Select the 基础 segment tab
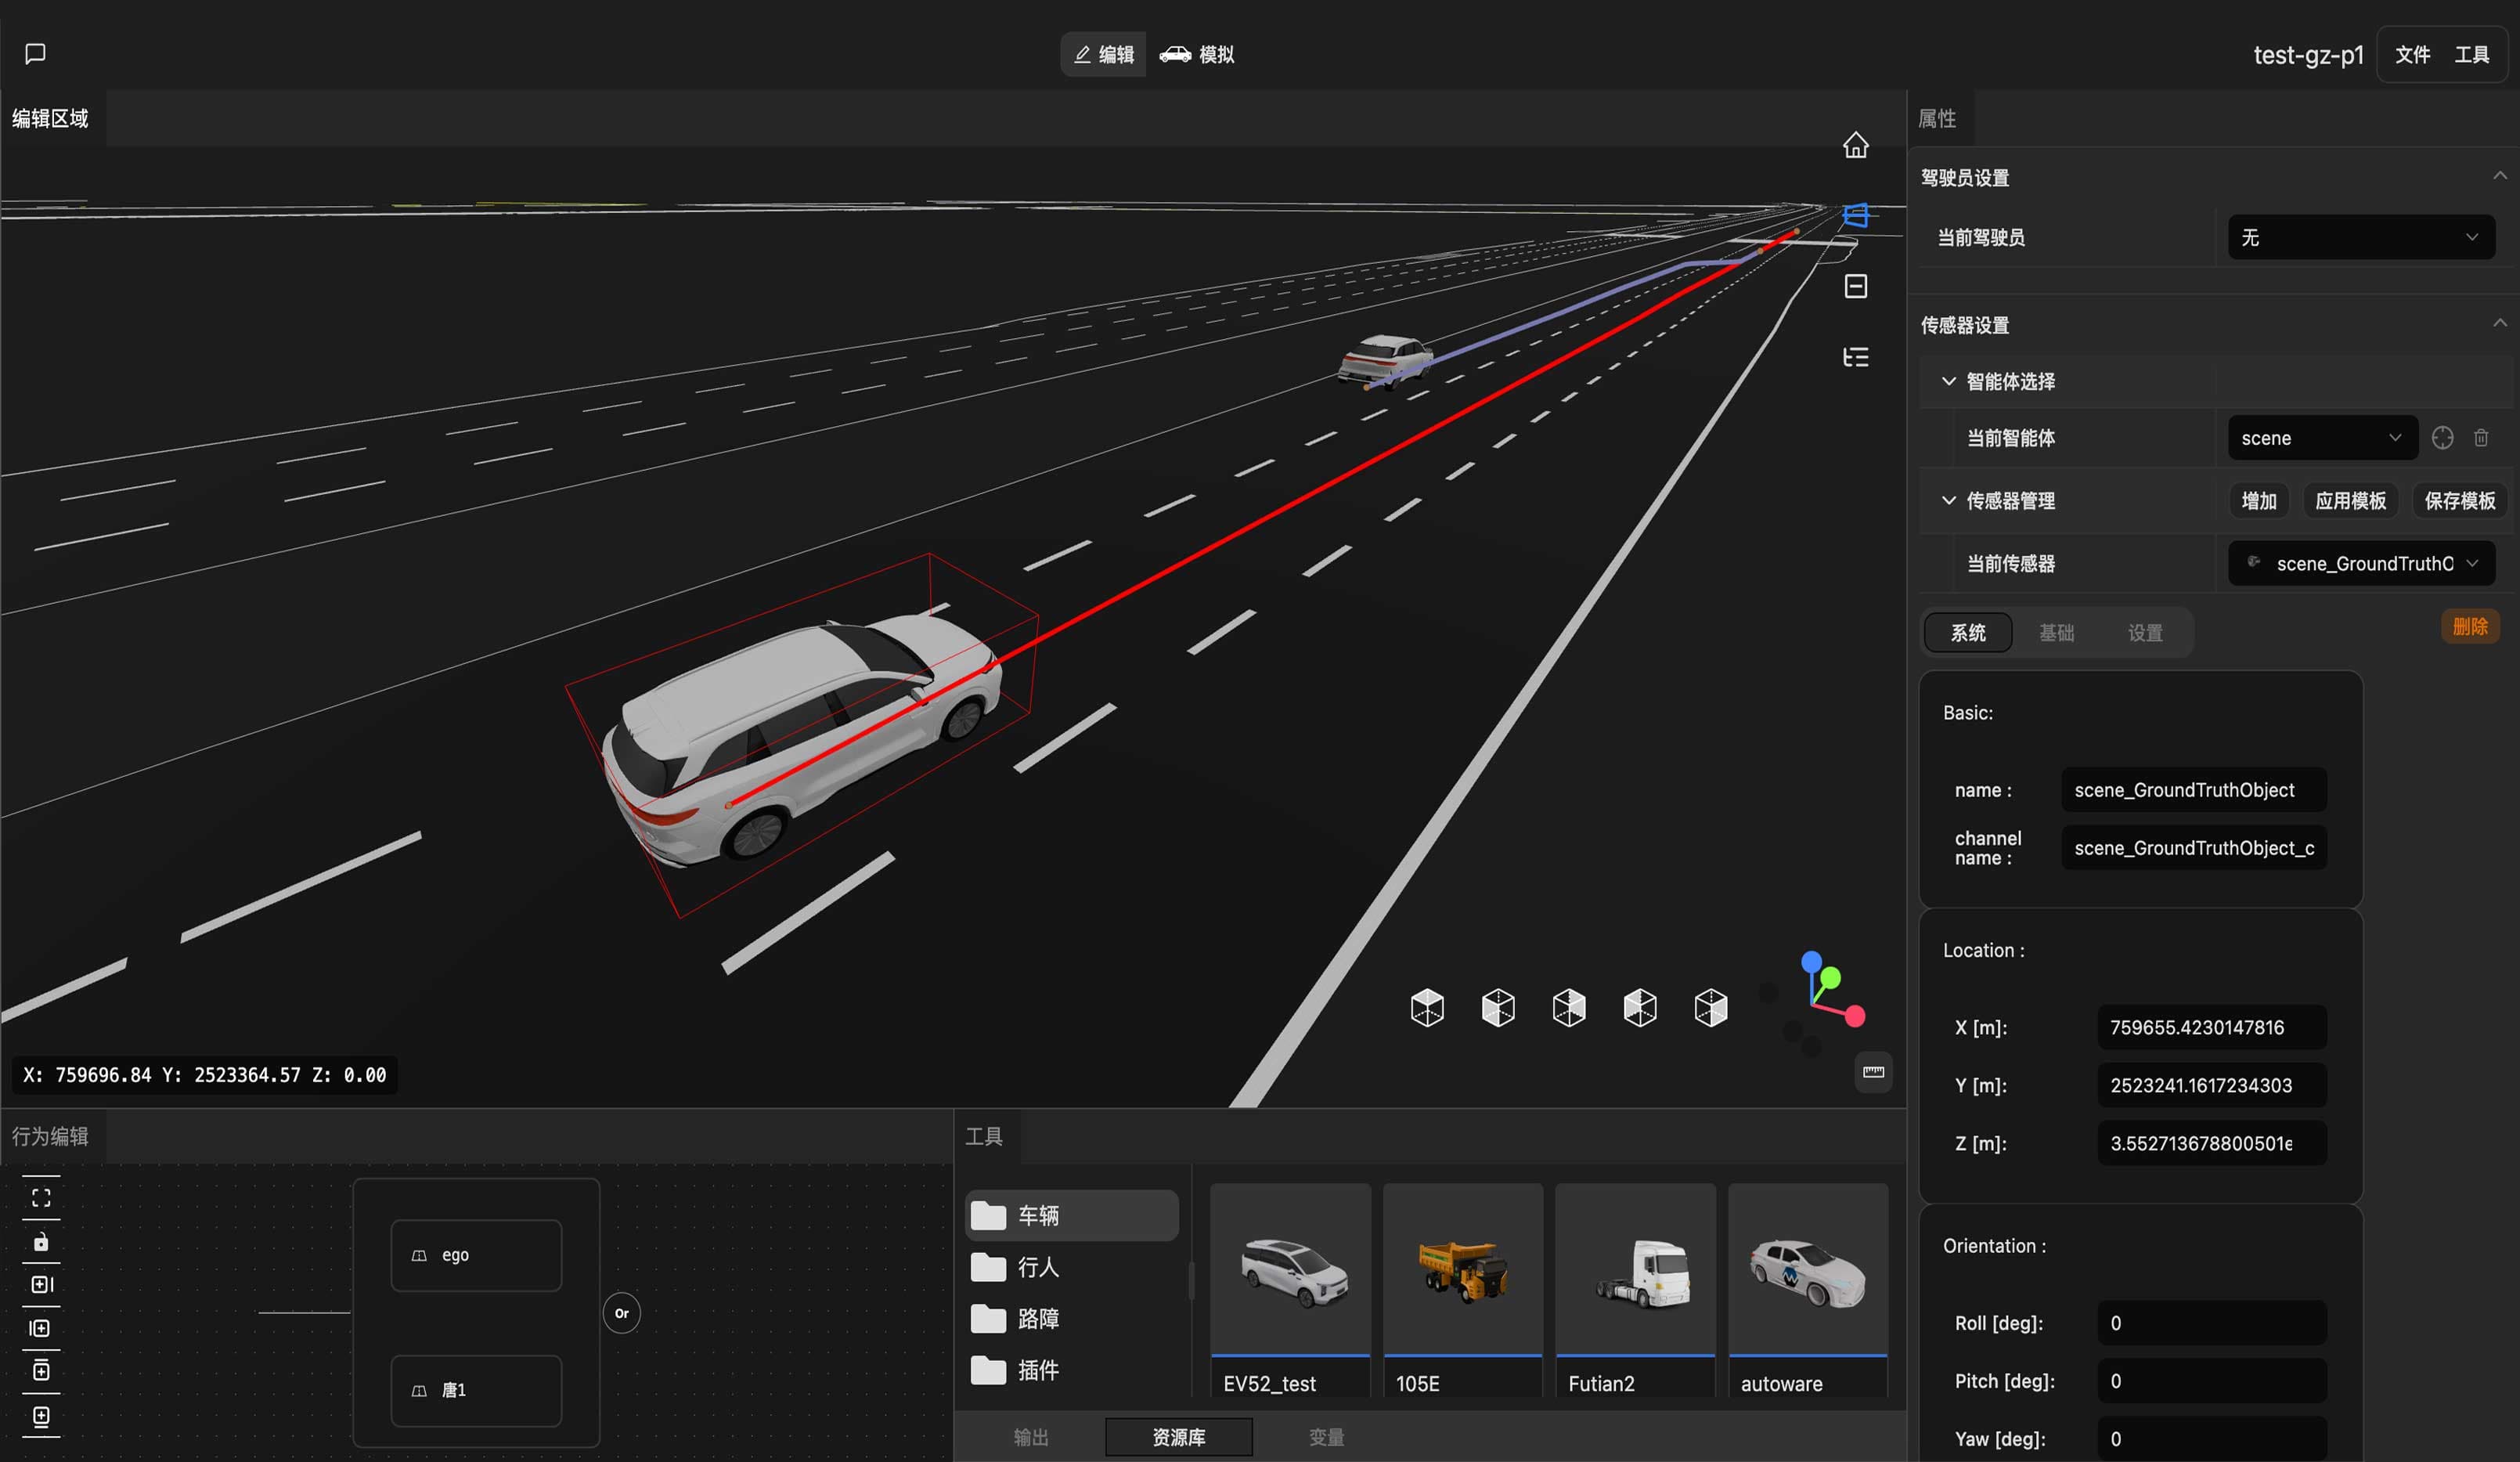This screenshot has height=1462, width=2520. coord(2056,633)
